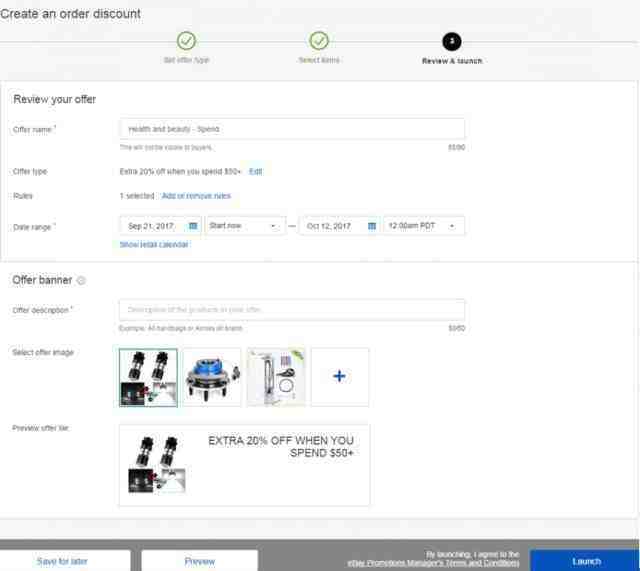The height and width of the screenshot is (571, 640).
Task: Click Edit next to the offer type
Action: point(256,171)
